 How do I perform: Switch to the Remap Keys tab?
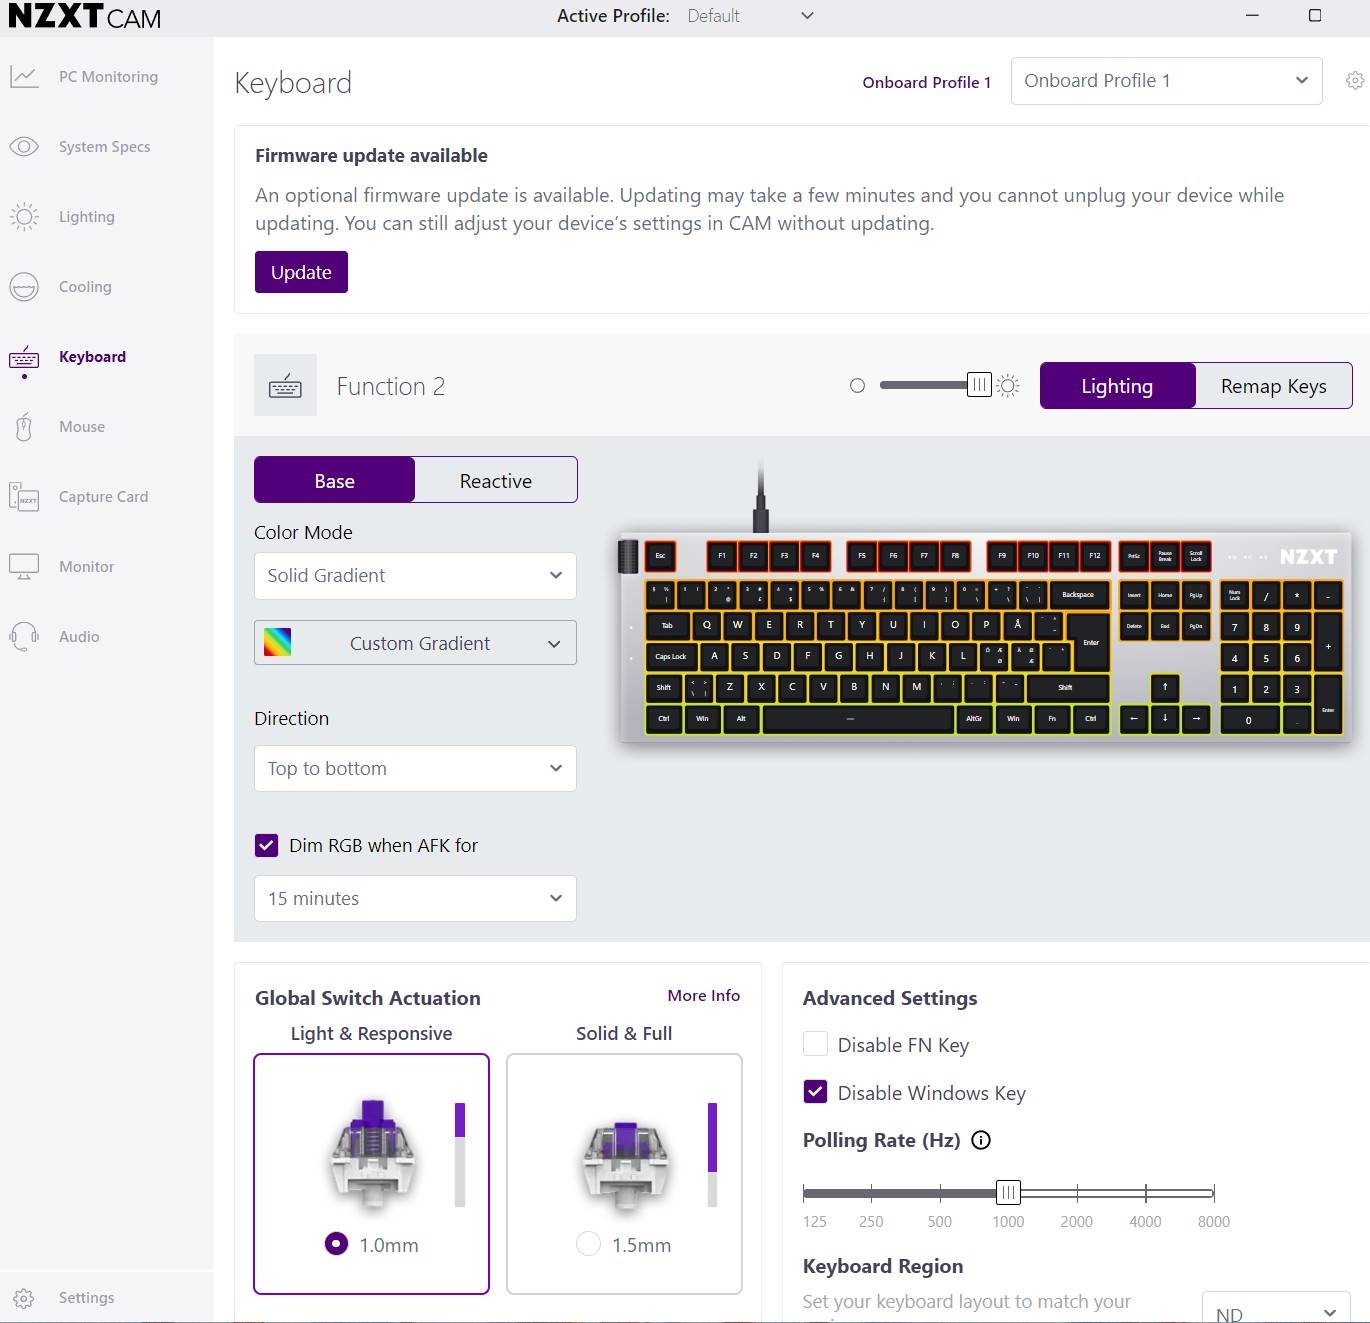[x=1273, y=386]
